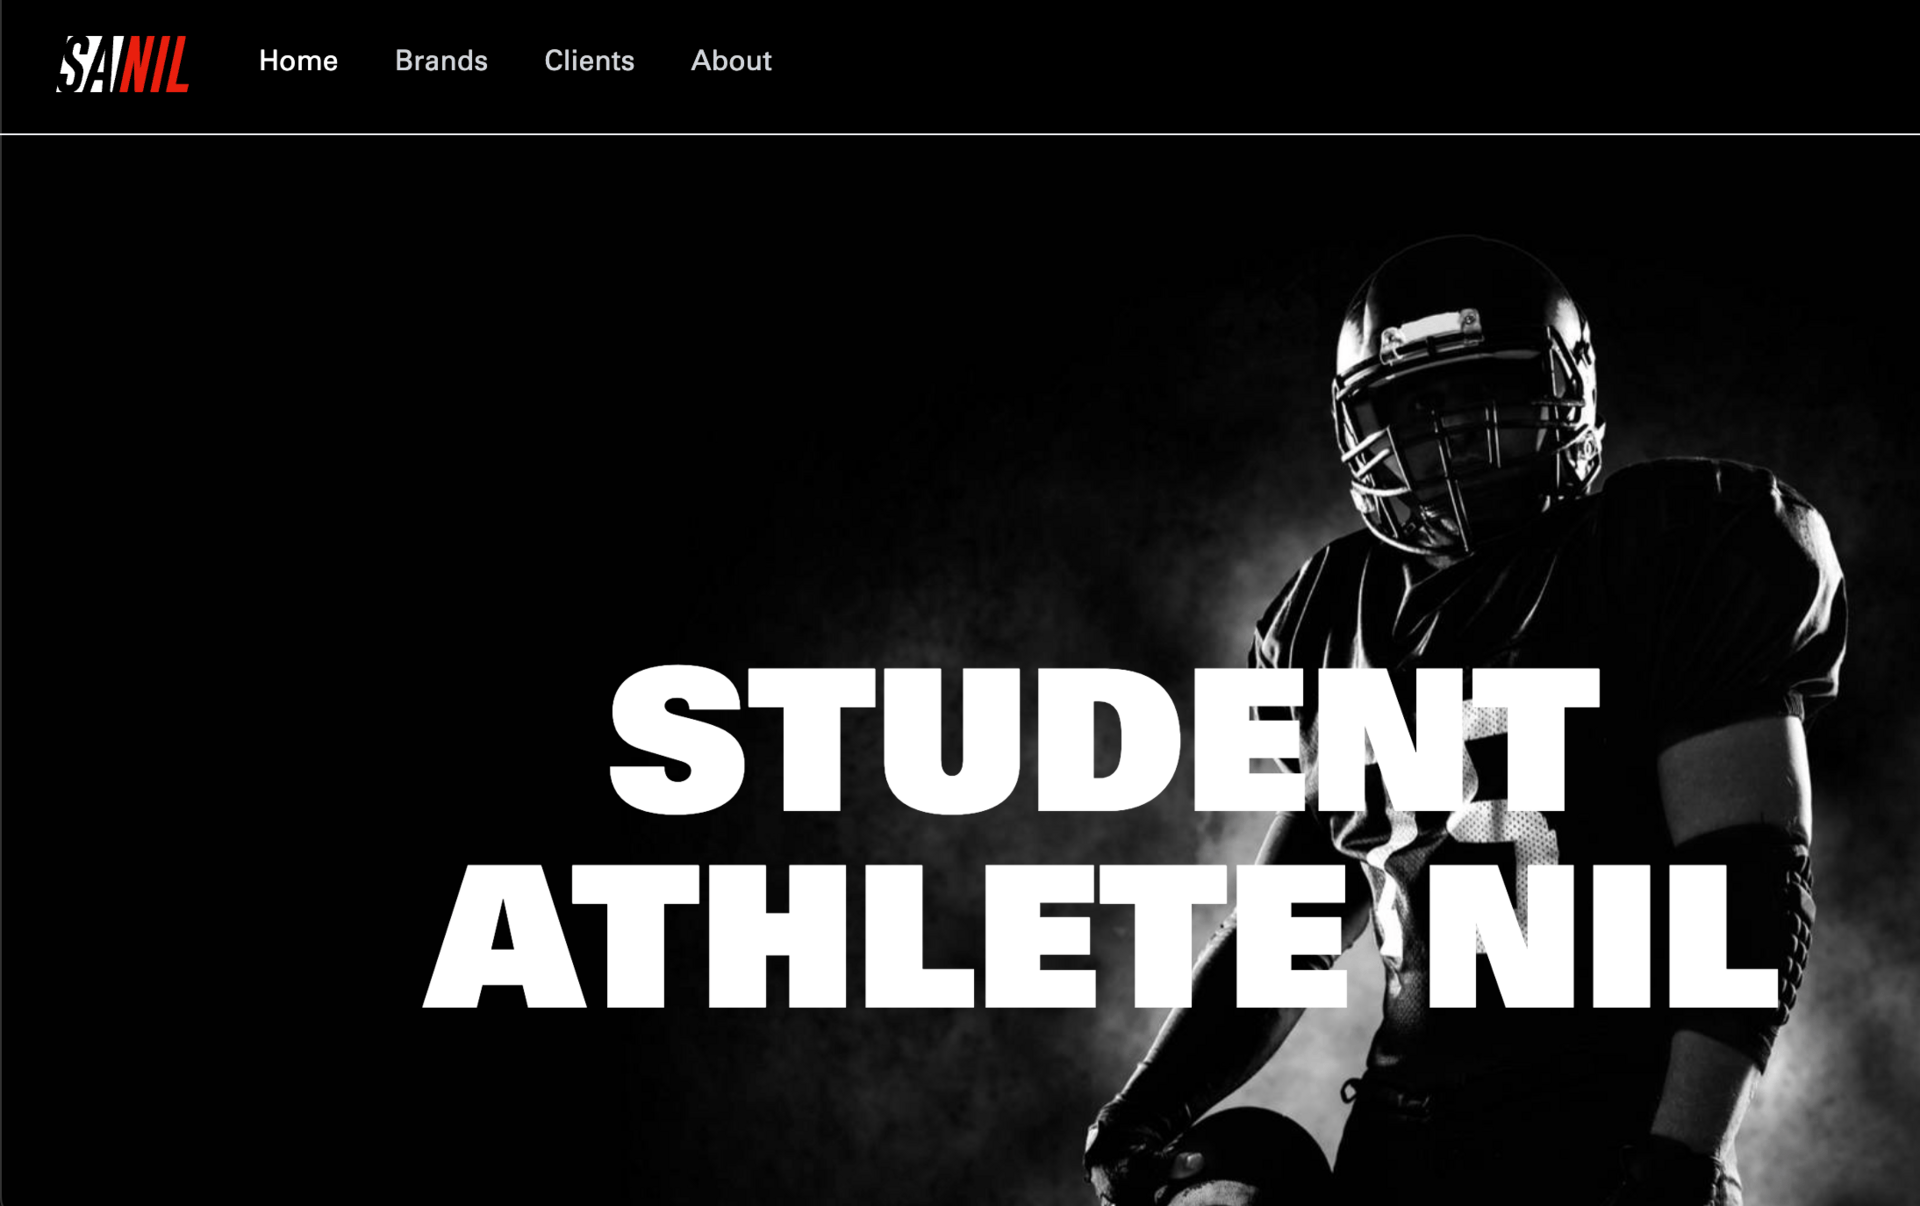1920x1206 pixels.
Task: Go to the Brands page
Action: click(441, 61)
